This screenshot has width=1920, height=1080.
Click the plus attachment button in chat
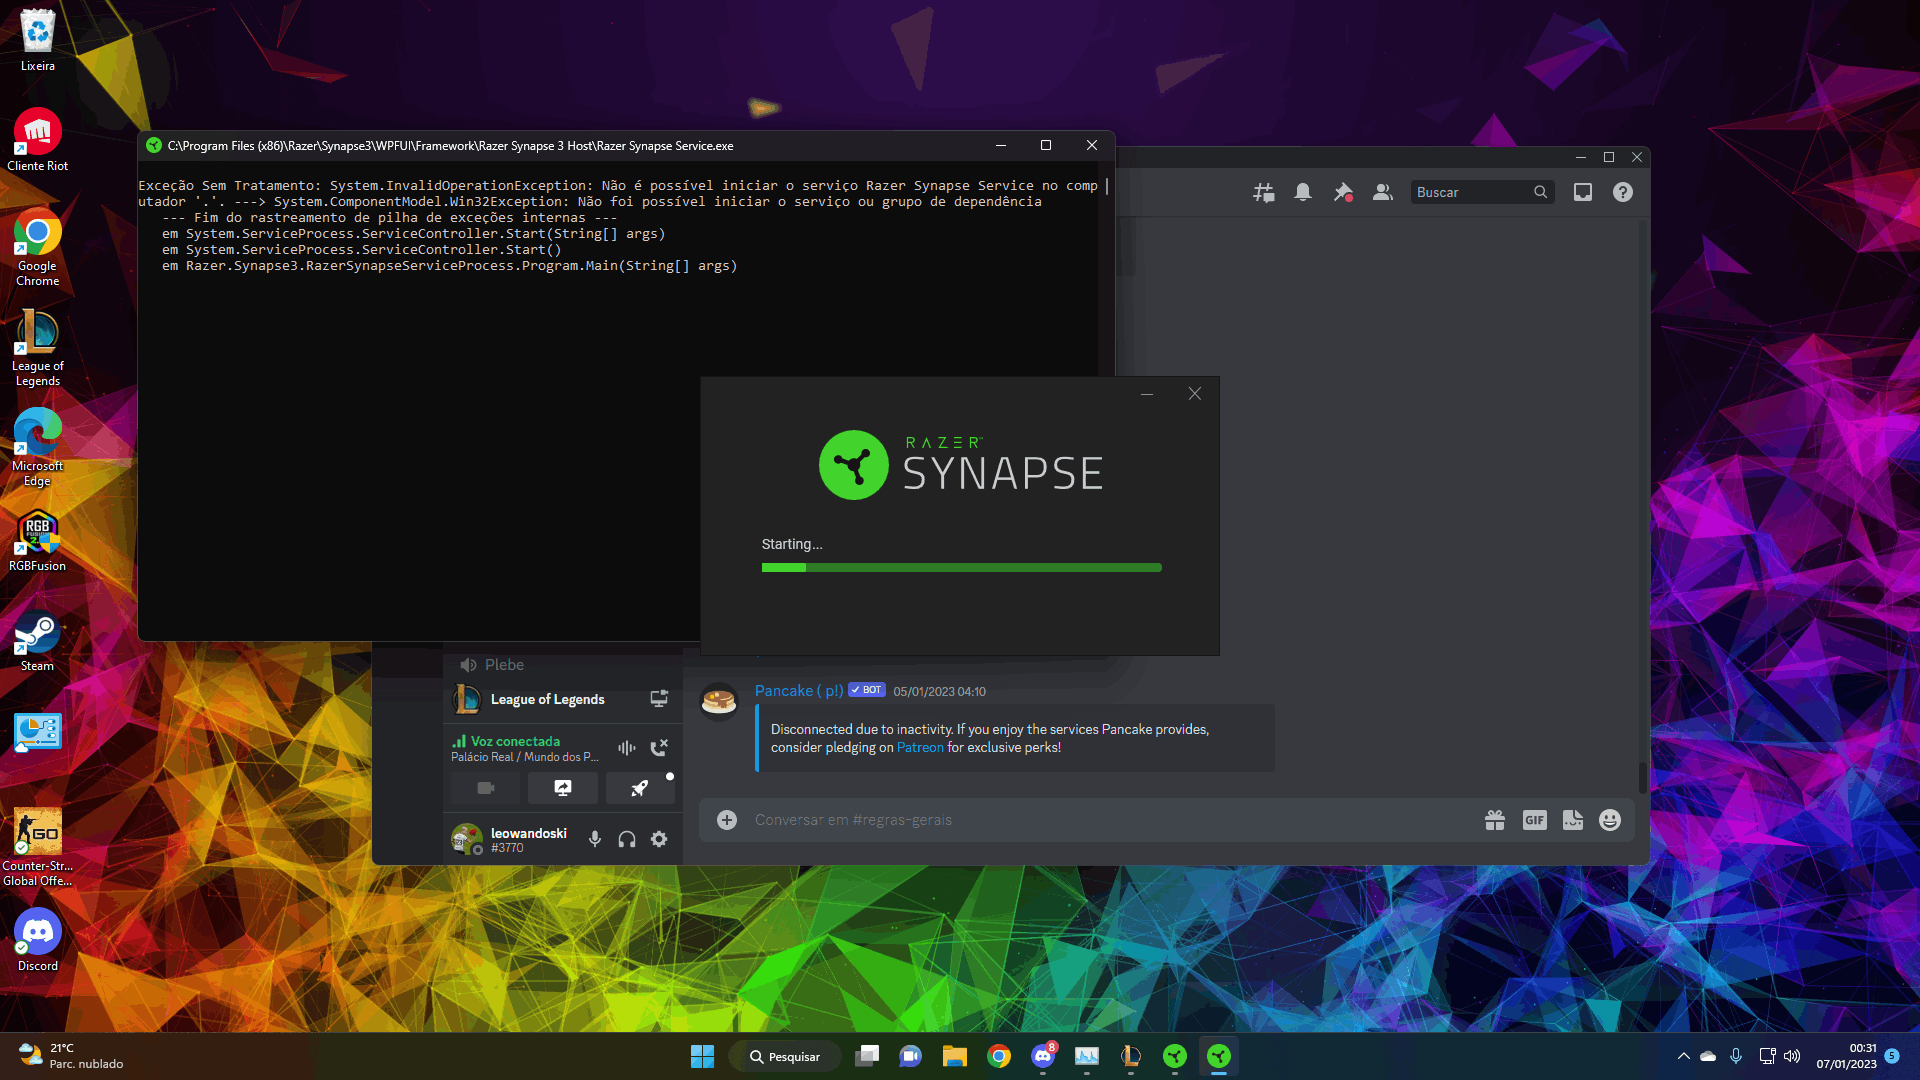(727, 820)
